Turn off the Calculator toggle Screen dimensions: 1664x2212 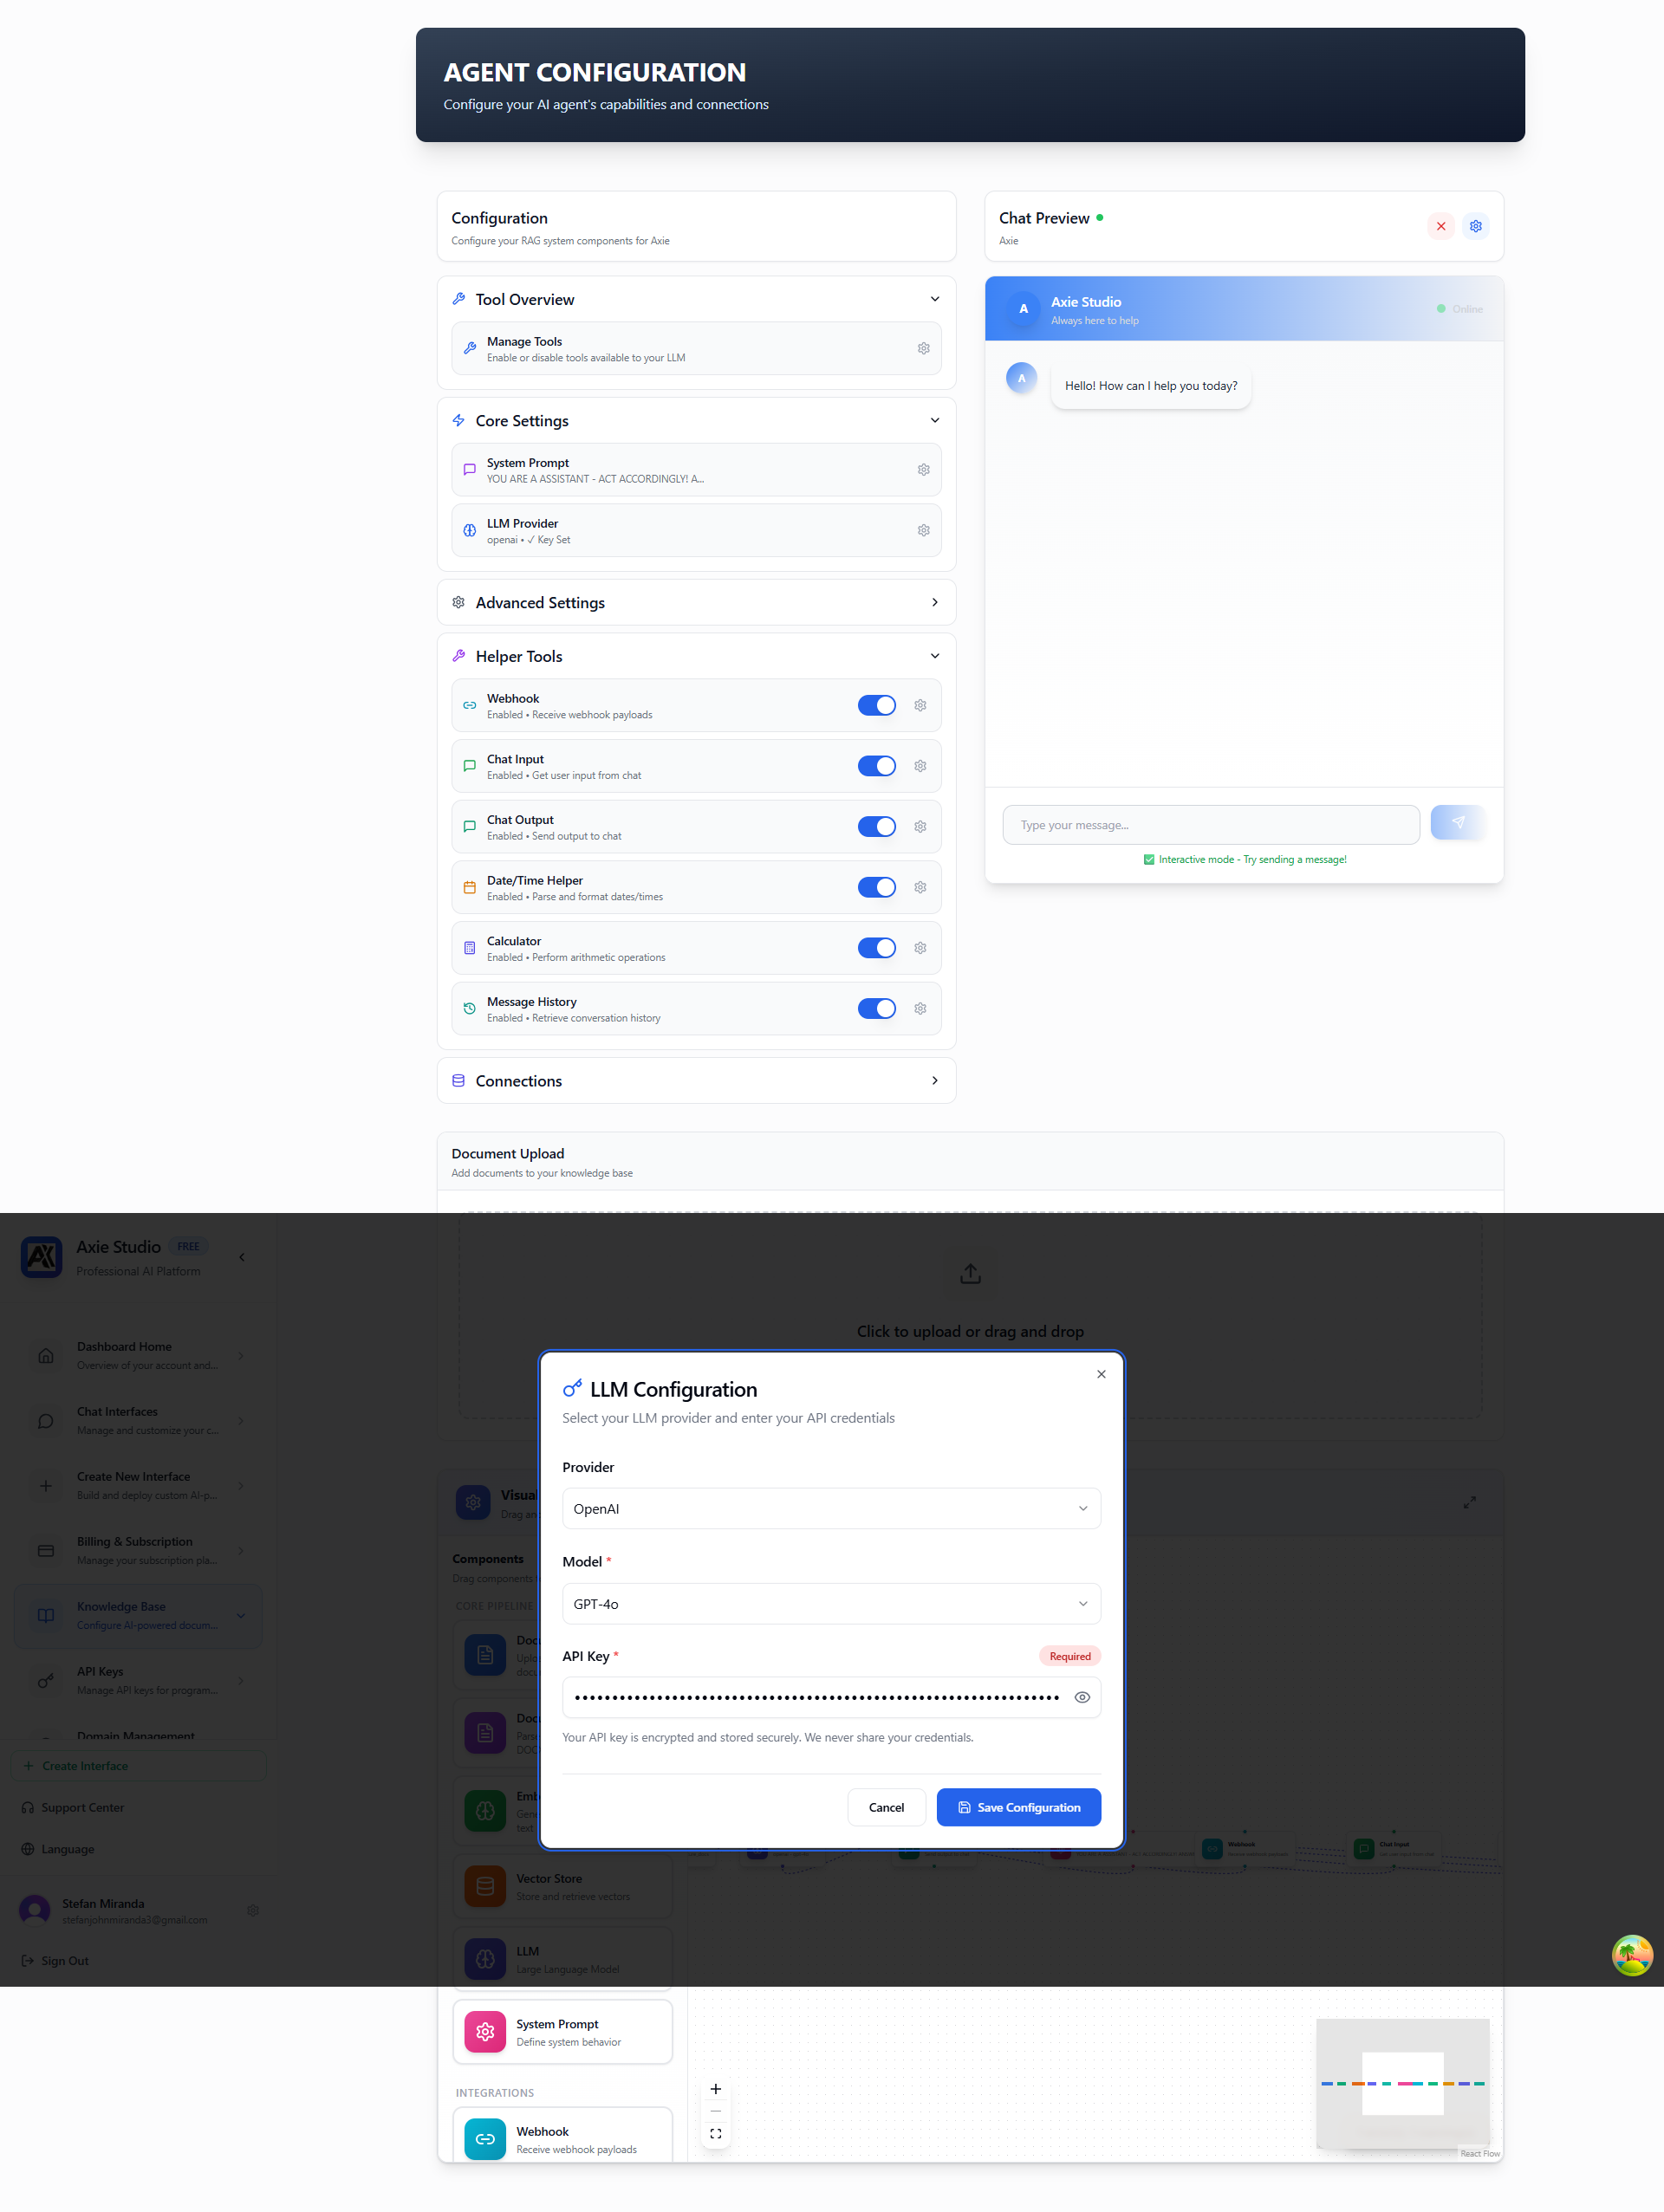point(876,948)
